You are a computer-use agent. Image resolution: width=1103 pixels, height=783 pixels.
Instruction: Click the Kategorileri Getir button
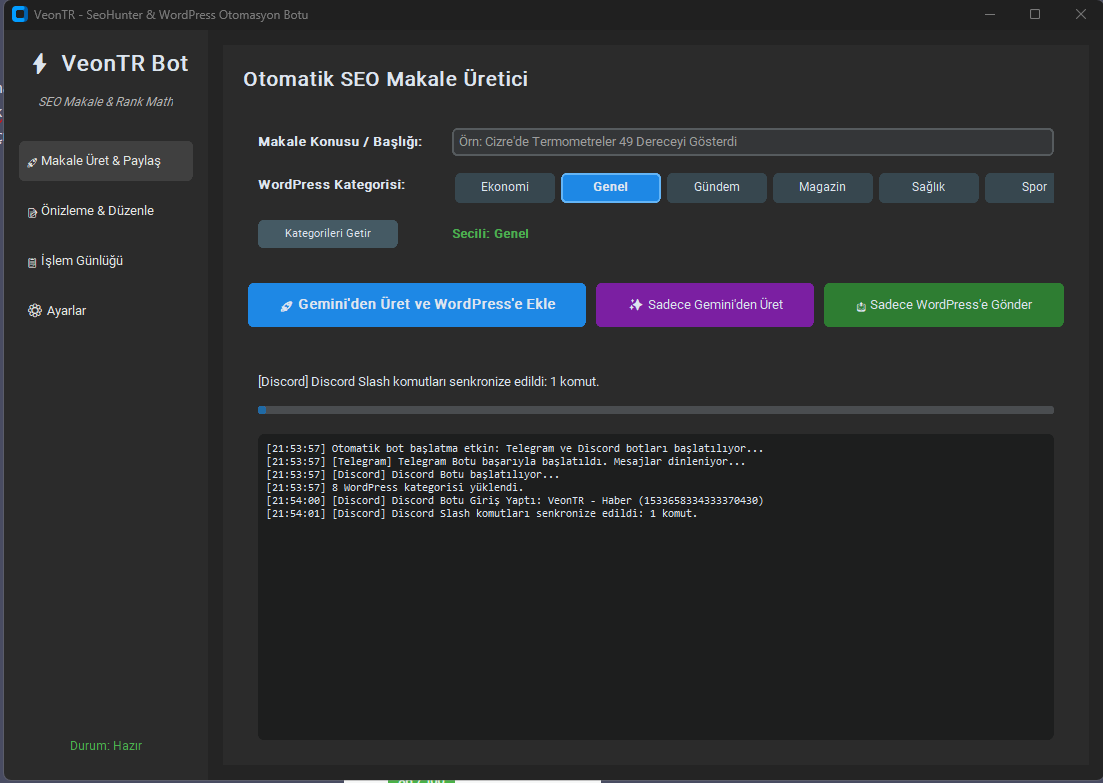328,234
